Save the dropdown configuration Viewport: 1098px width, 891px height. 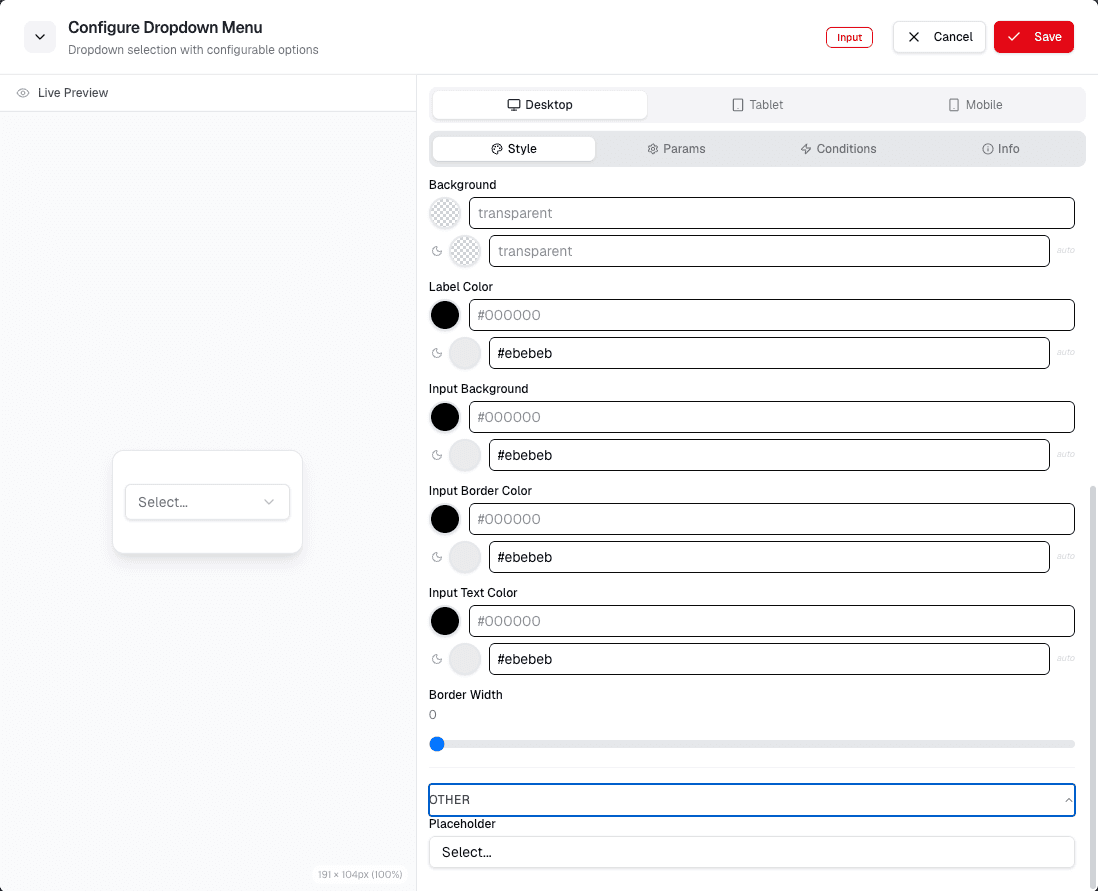[1034, 37]
